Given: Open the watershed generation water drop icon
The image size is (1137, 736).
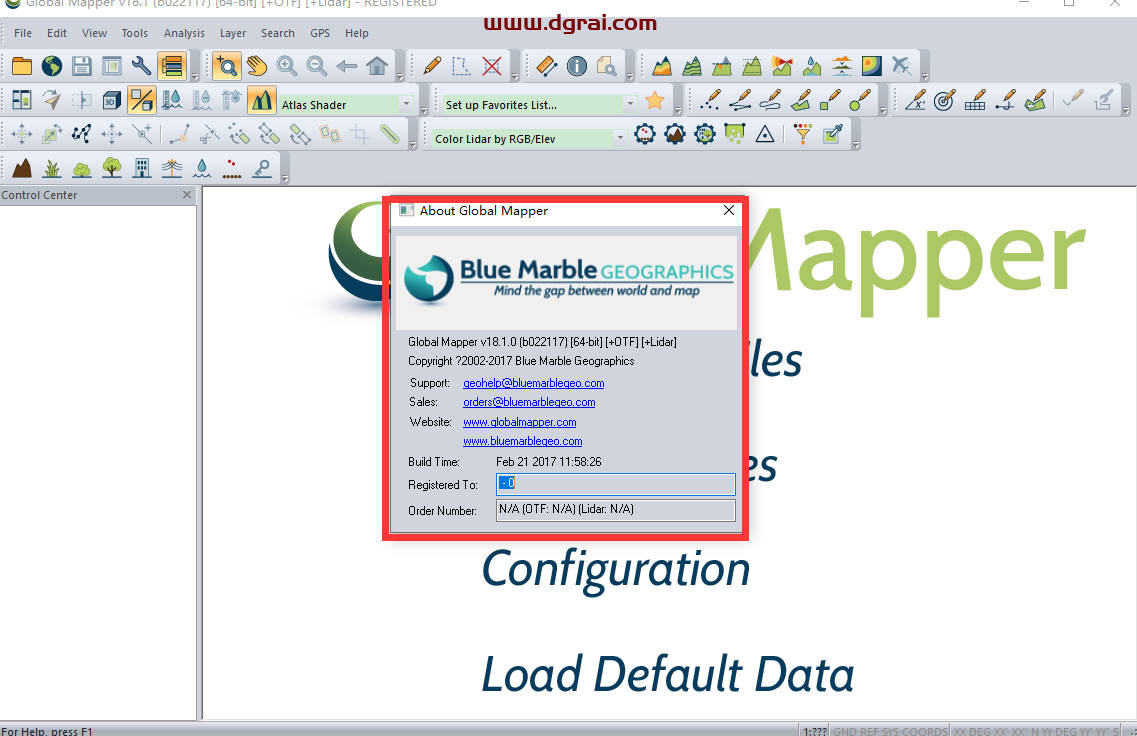Looking at the screenshot, I should point(812,66).
